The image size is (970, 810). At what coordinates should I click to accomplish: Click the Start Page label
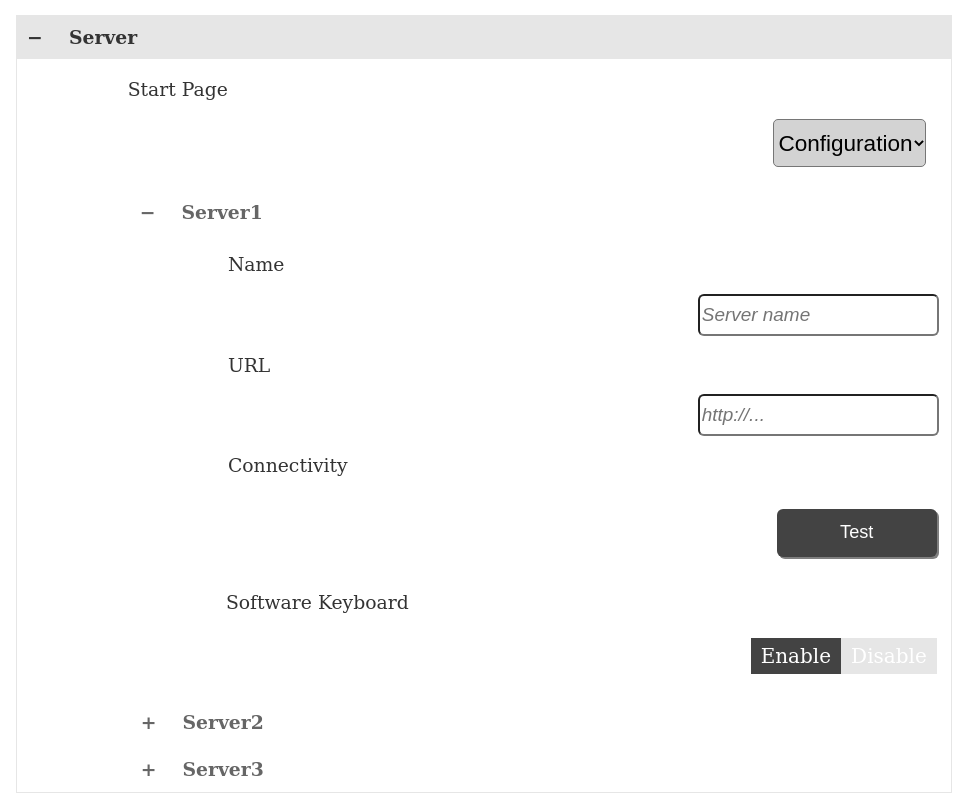(177, 90)
